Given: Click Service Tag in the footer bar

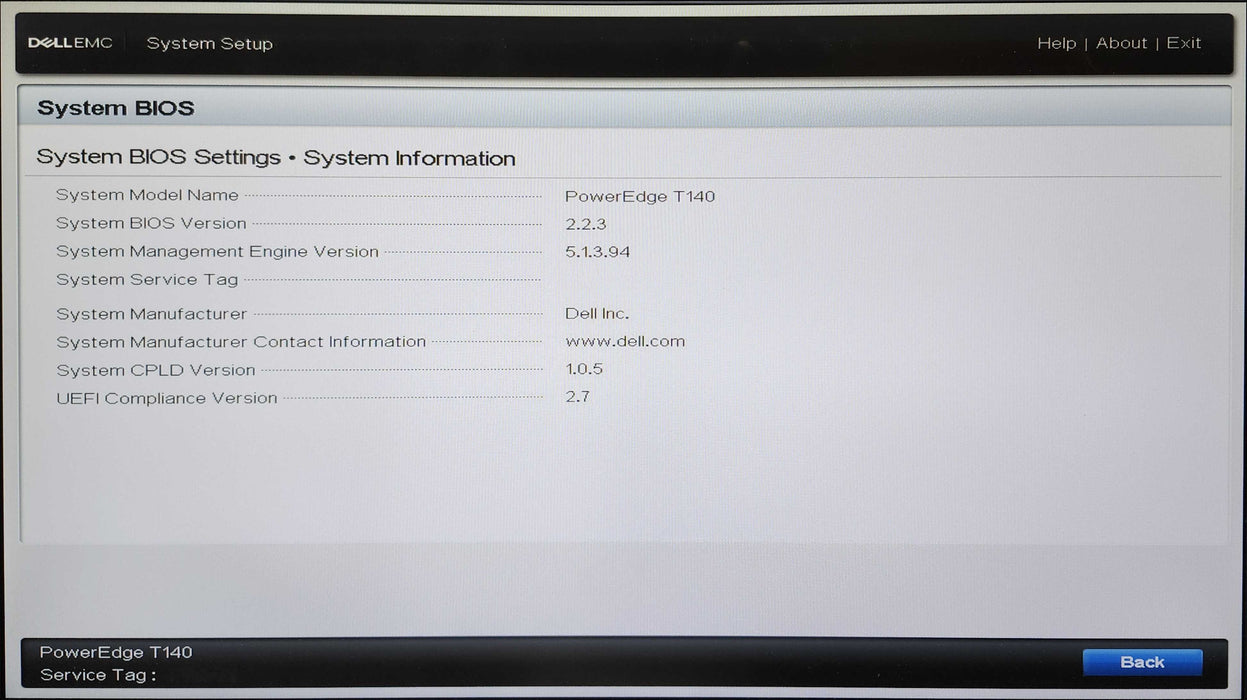Looking at the screenshot, I should tap(98, 675).
